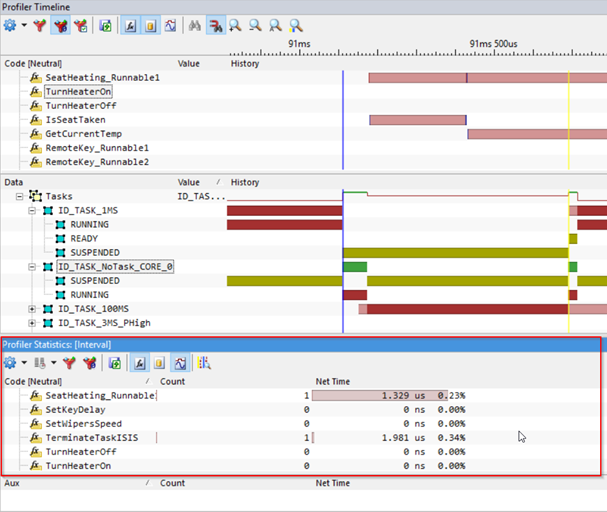The width and height of the screenshot is (607, 512).
Task: Expand the ID_TASK_3MS_PHigh node
Action: [x=32, y=323]
